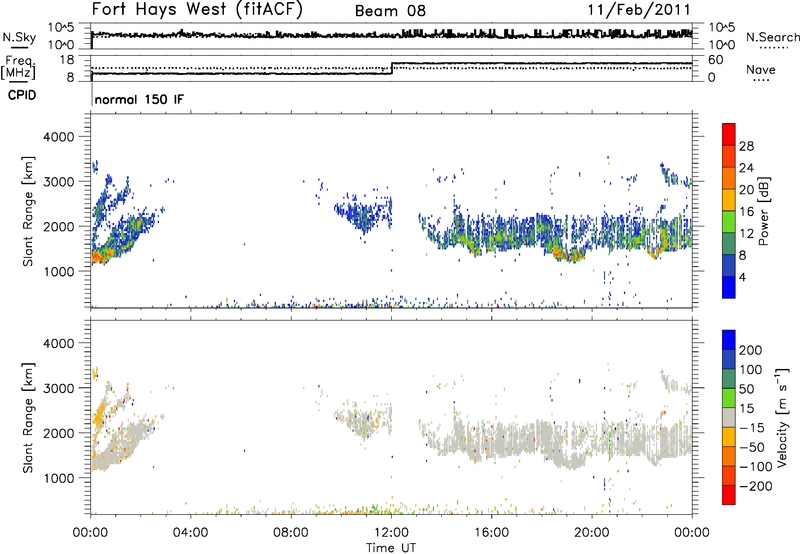The height and width of the screenshot is (554, 800).
Task: Click the '16:00' time tick label
Action: tap(491, 533)
